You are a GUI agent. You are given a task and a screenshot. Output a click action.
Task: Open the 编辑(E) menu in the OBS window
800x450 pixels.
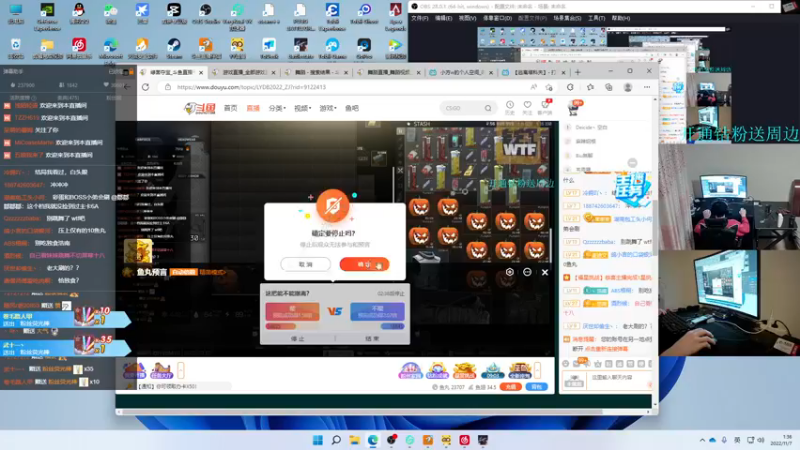[443, 18]
